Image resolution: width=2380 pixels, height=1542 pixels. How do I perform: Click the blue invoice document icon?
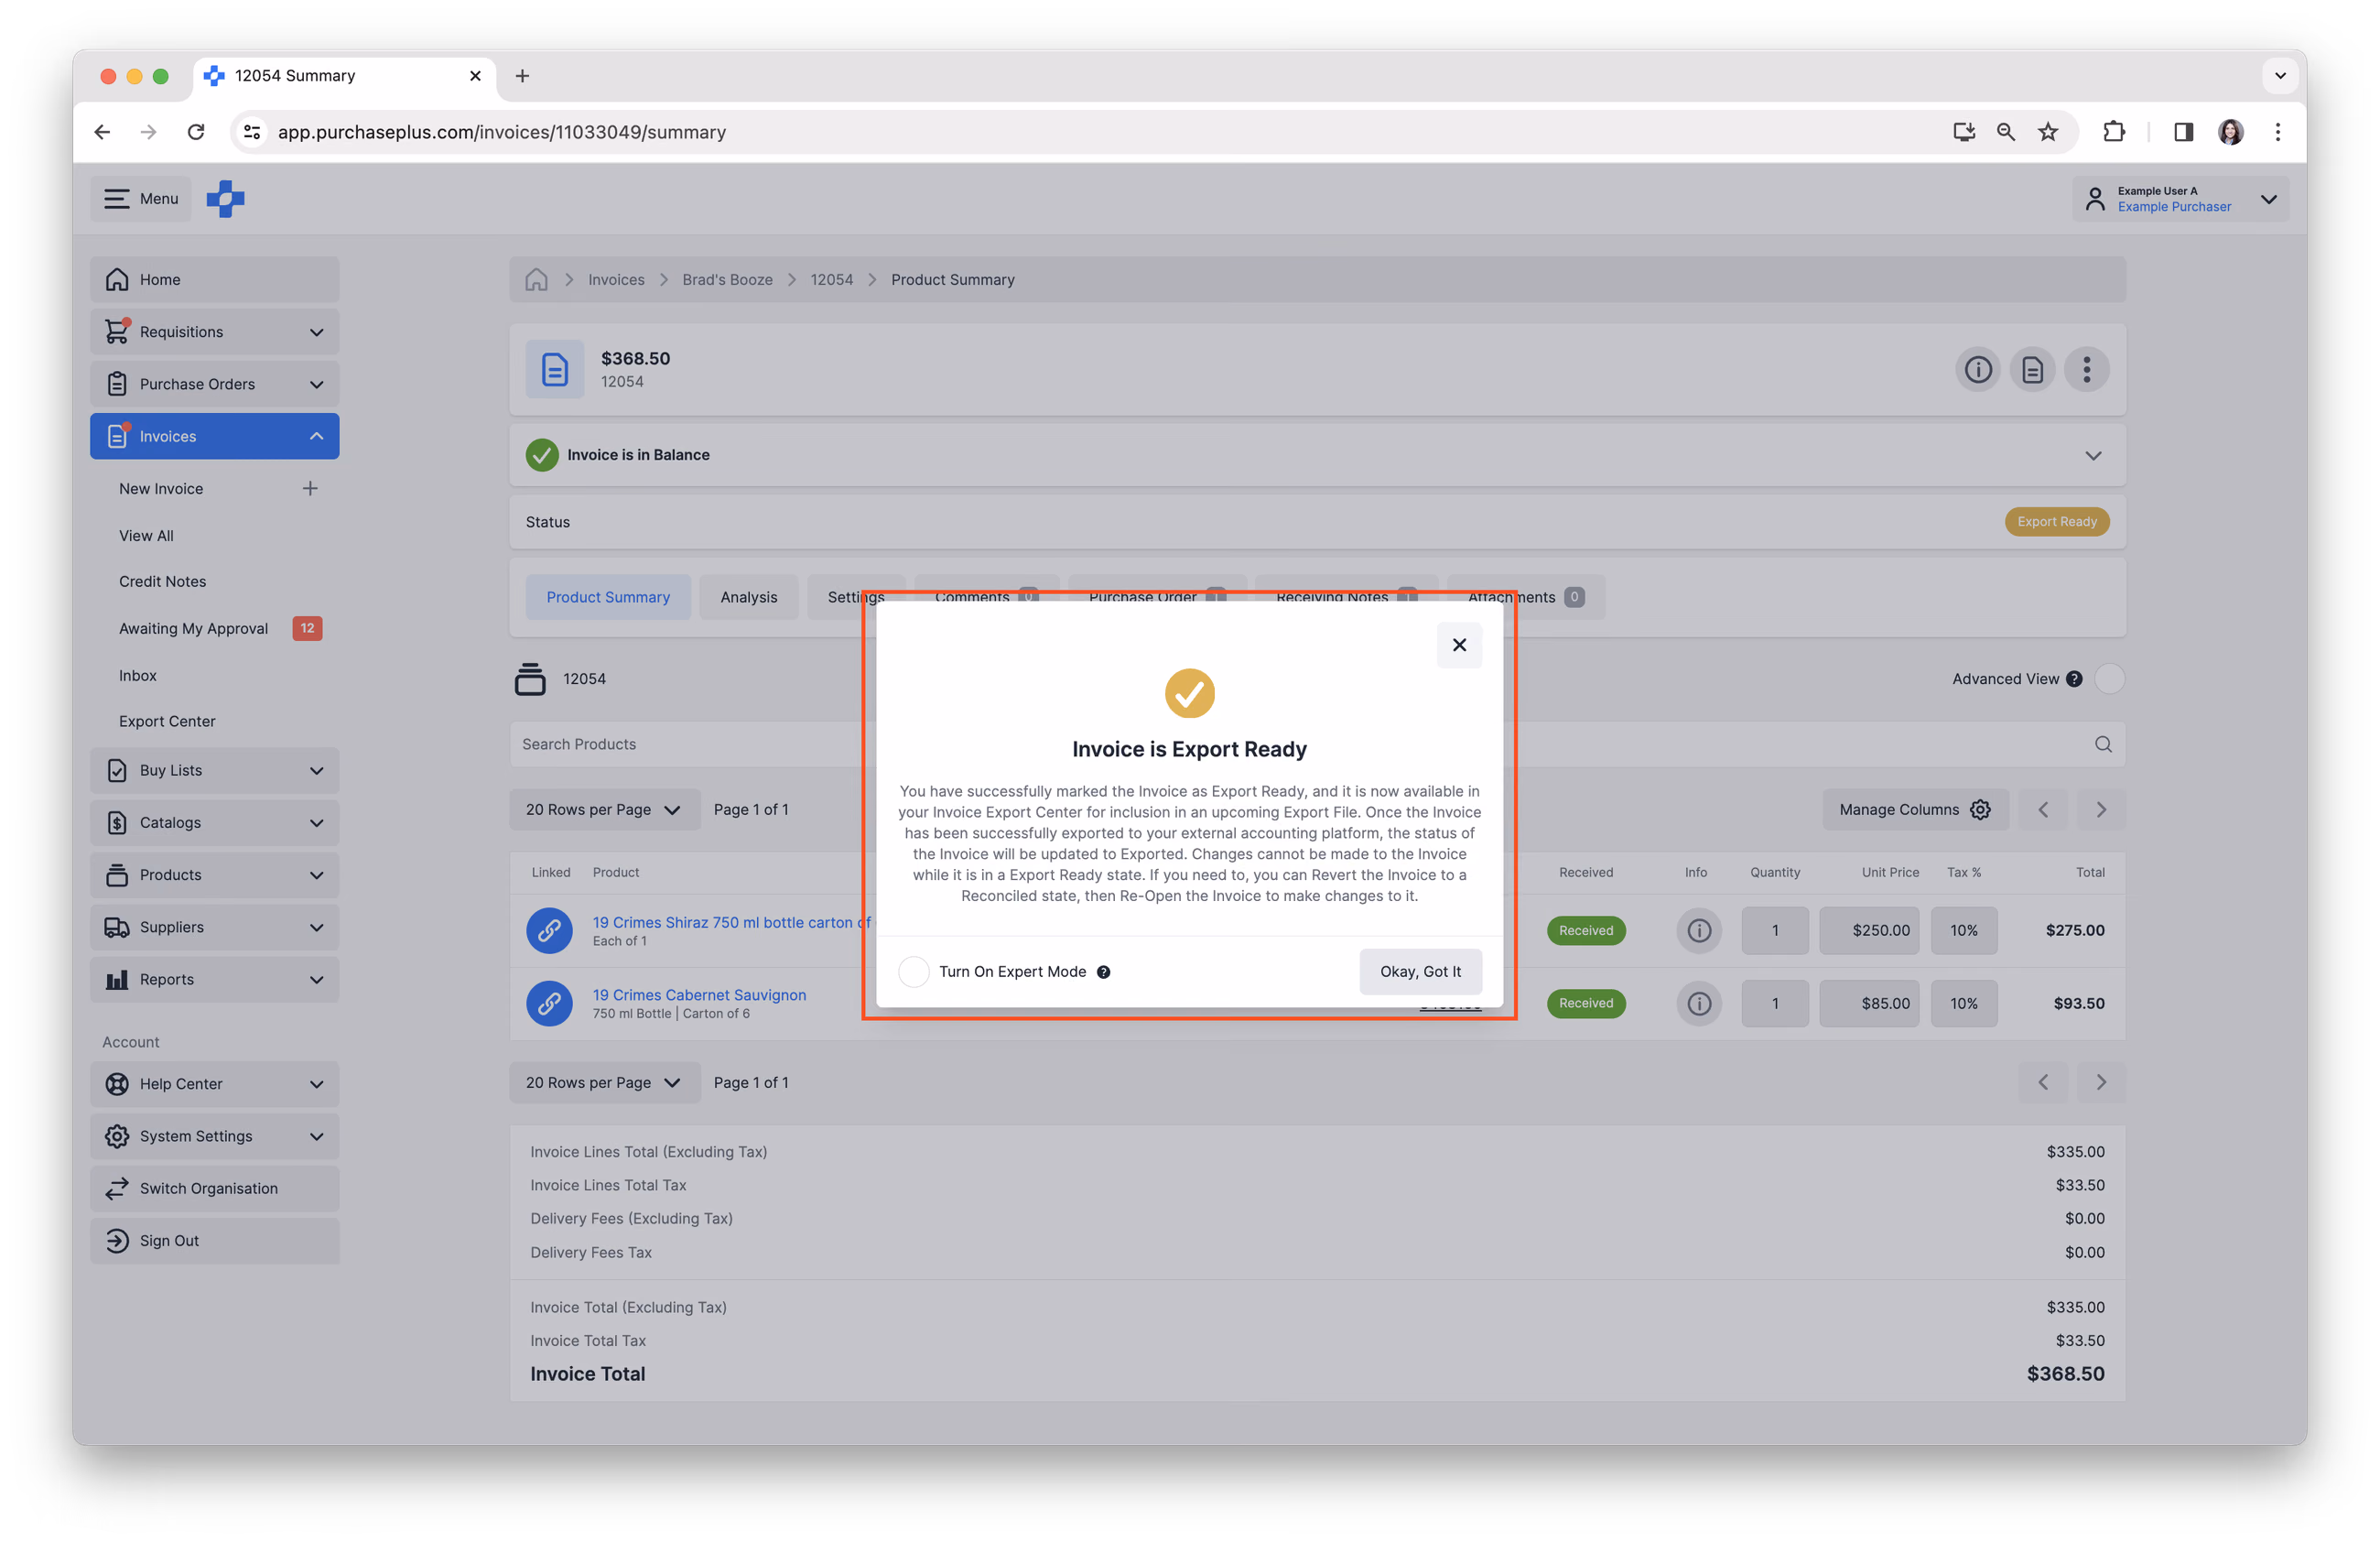[x=555, y=370]
